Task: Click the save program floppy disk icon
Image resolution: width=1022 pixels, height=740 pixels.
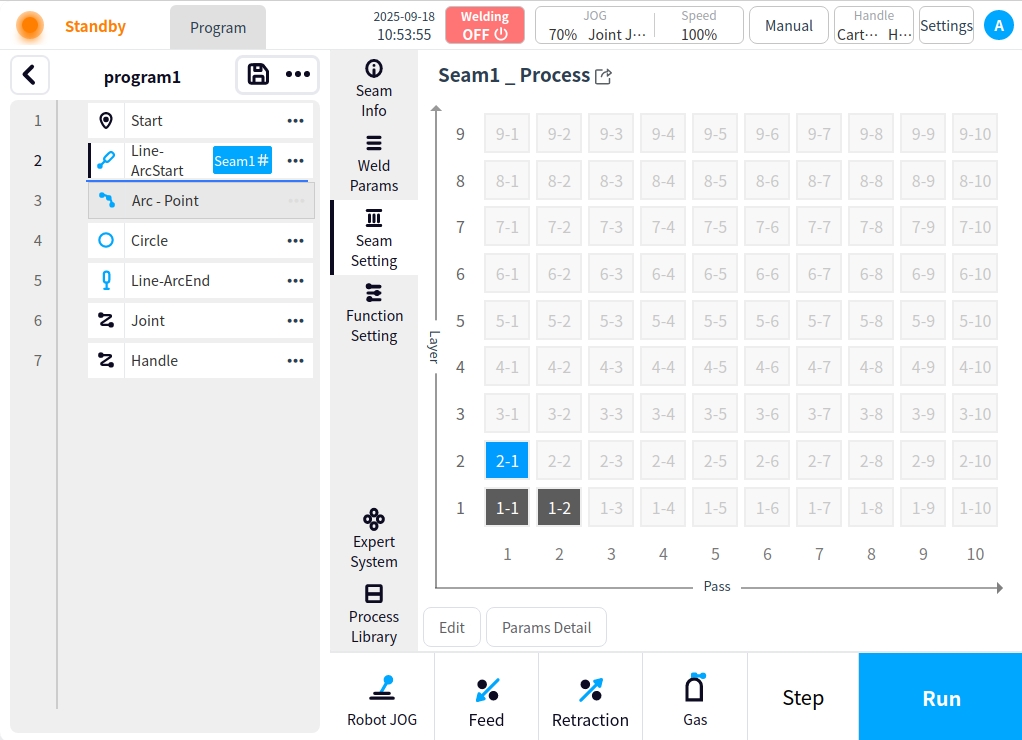Action: 258,75
